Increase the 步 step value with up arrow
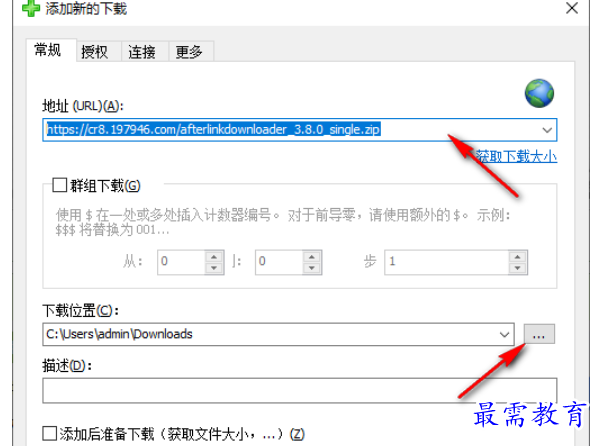 coord(518,257)
